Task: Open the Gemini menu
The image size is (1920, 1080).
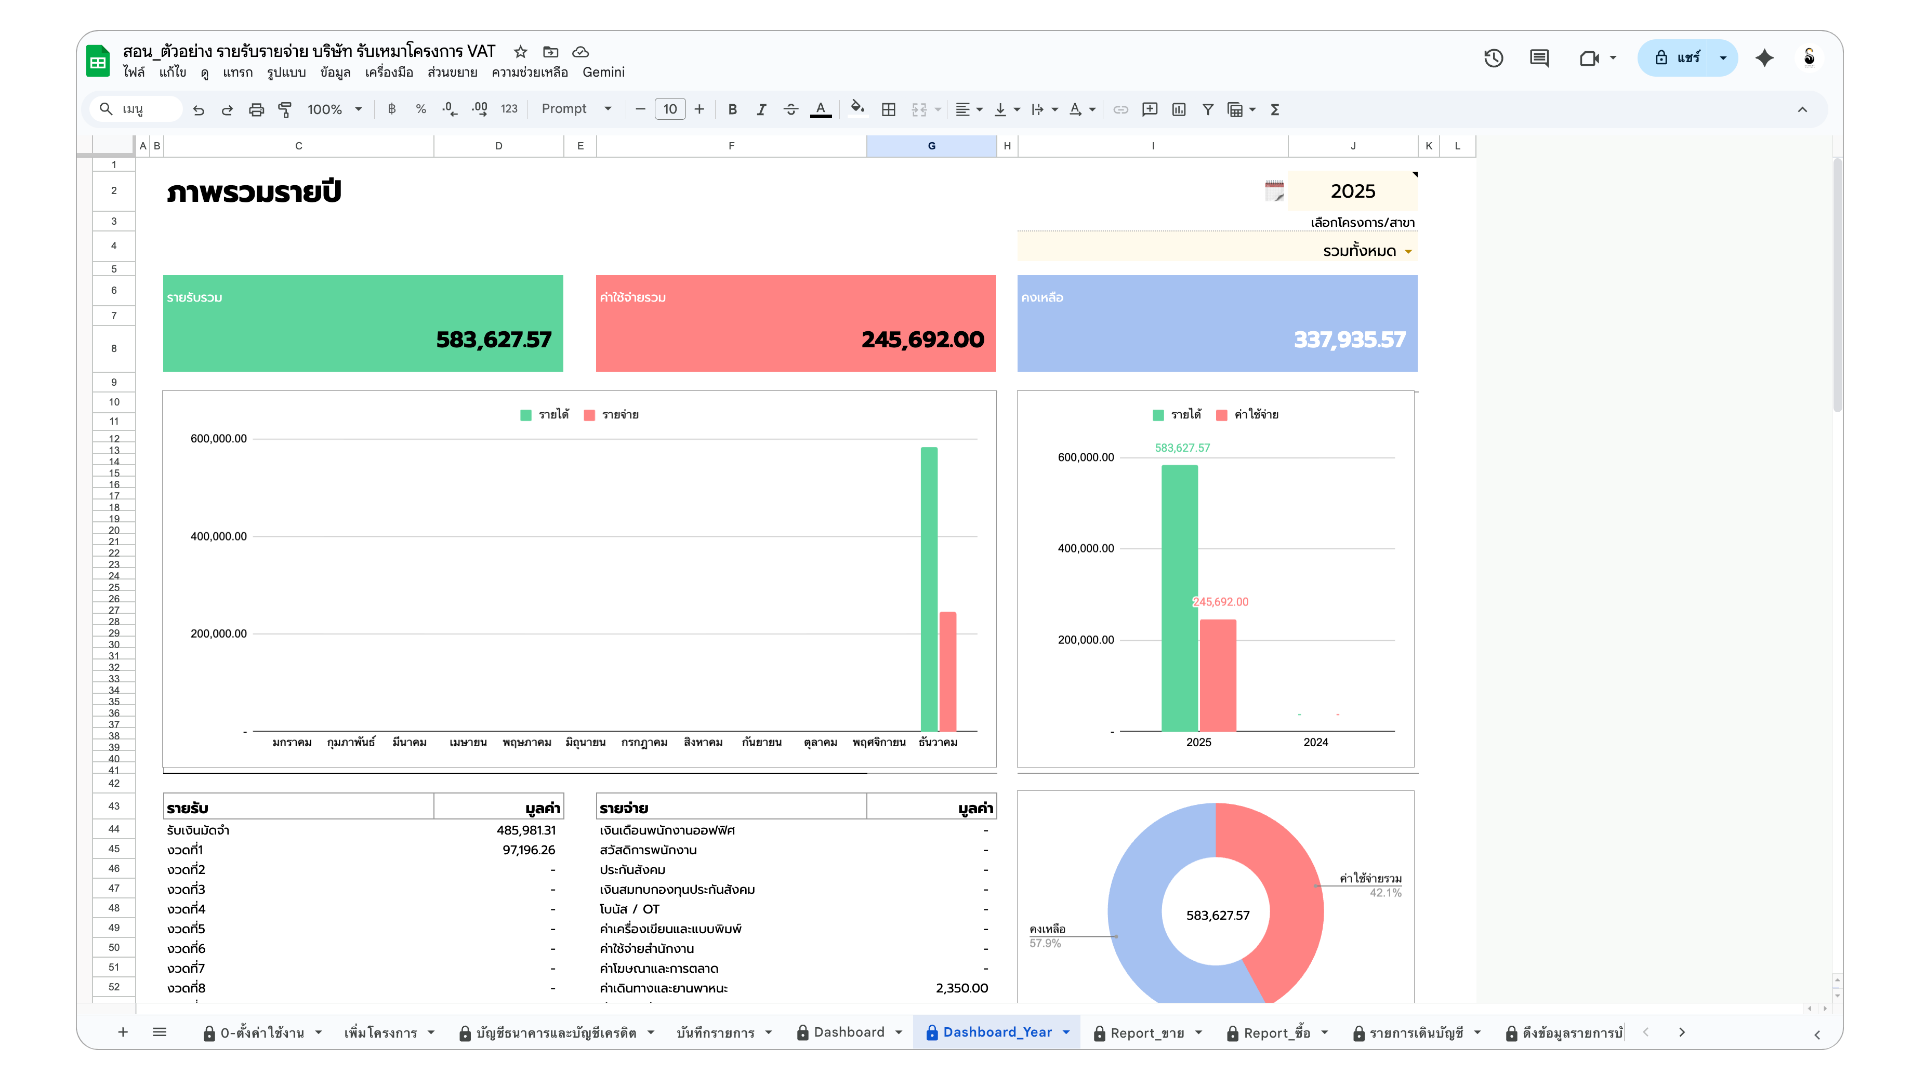Action: [x=603, y=72]
